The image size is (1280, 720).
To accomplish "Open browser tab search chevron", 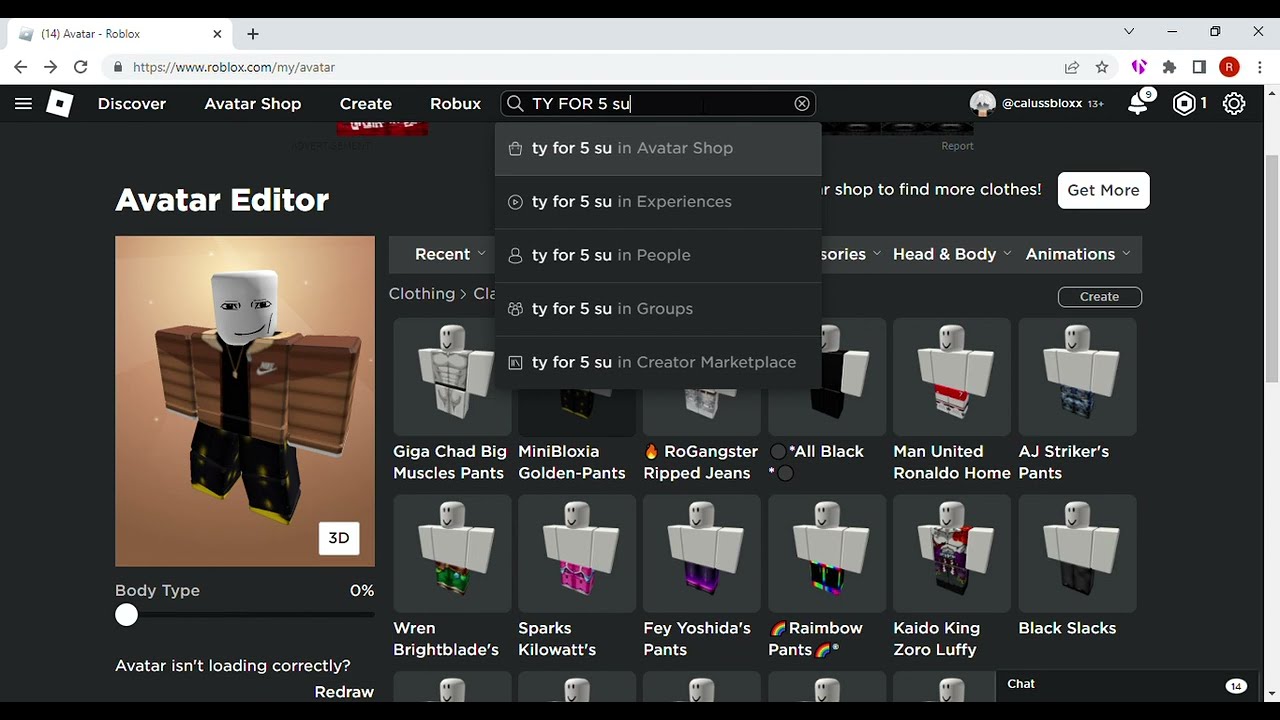I will tap(1129, 32).
